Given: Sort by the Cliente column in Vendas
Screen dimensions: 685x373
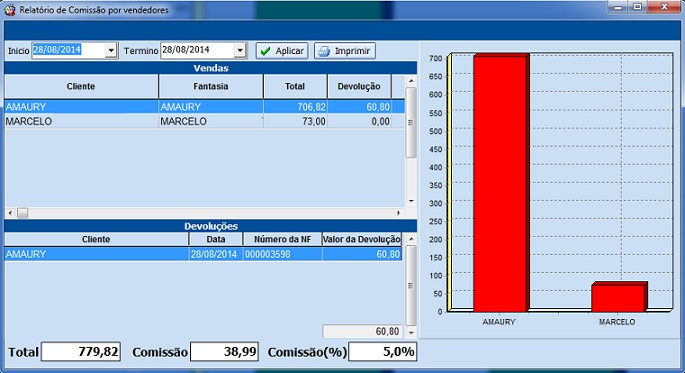Looking at the screenshot, I should tap(81, 86).
